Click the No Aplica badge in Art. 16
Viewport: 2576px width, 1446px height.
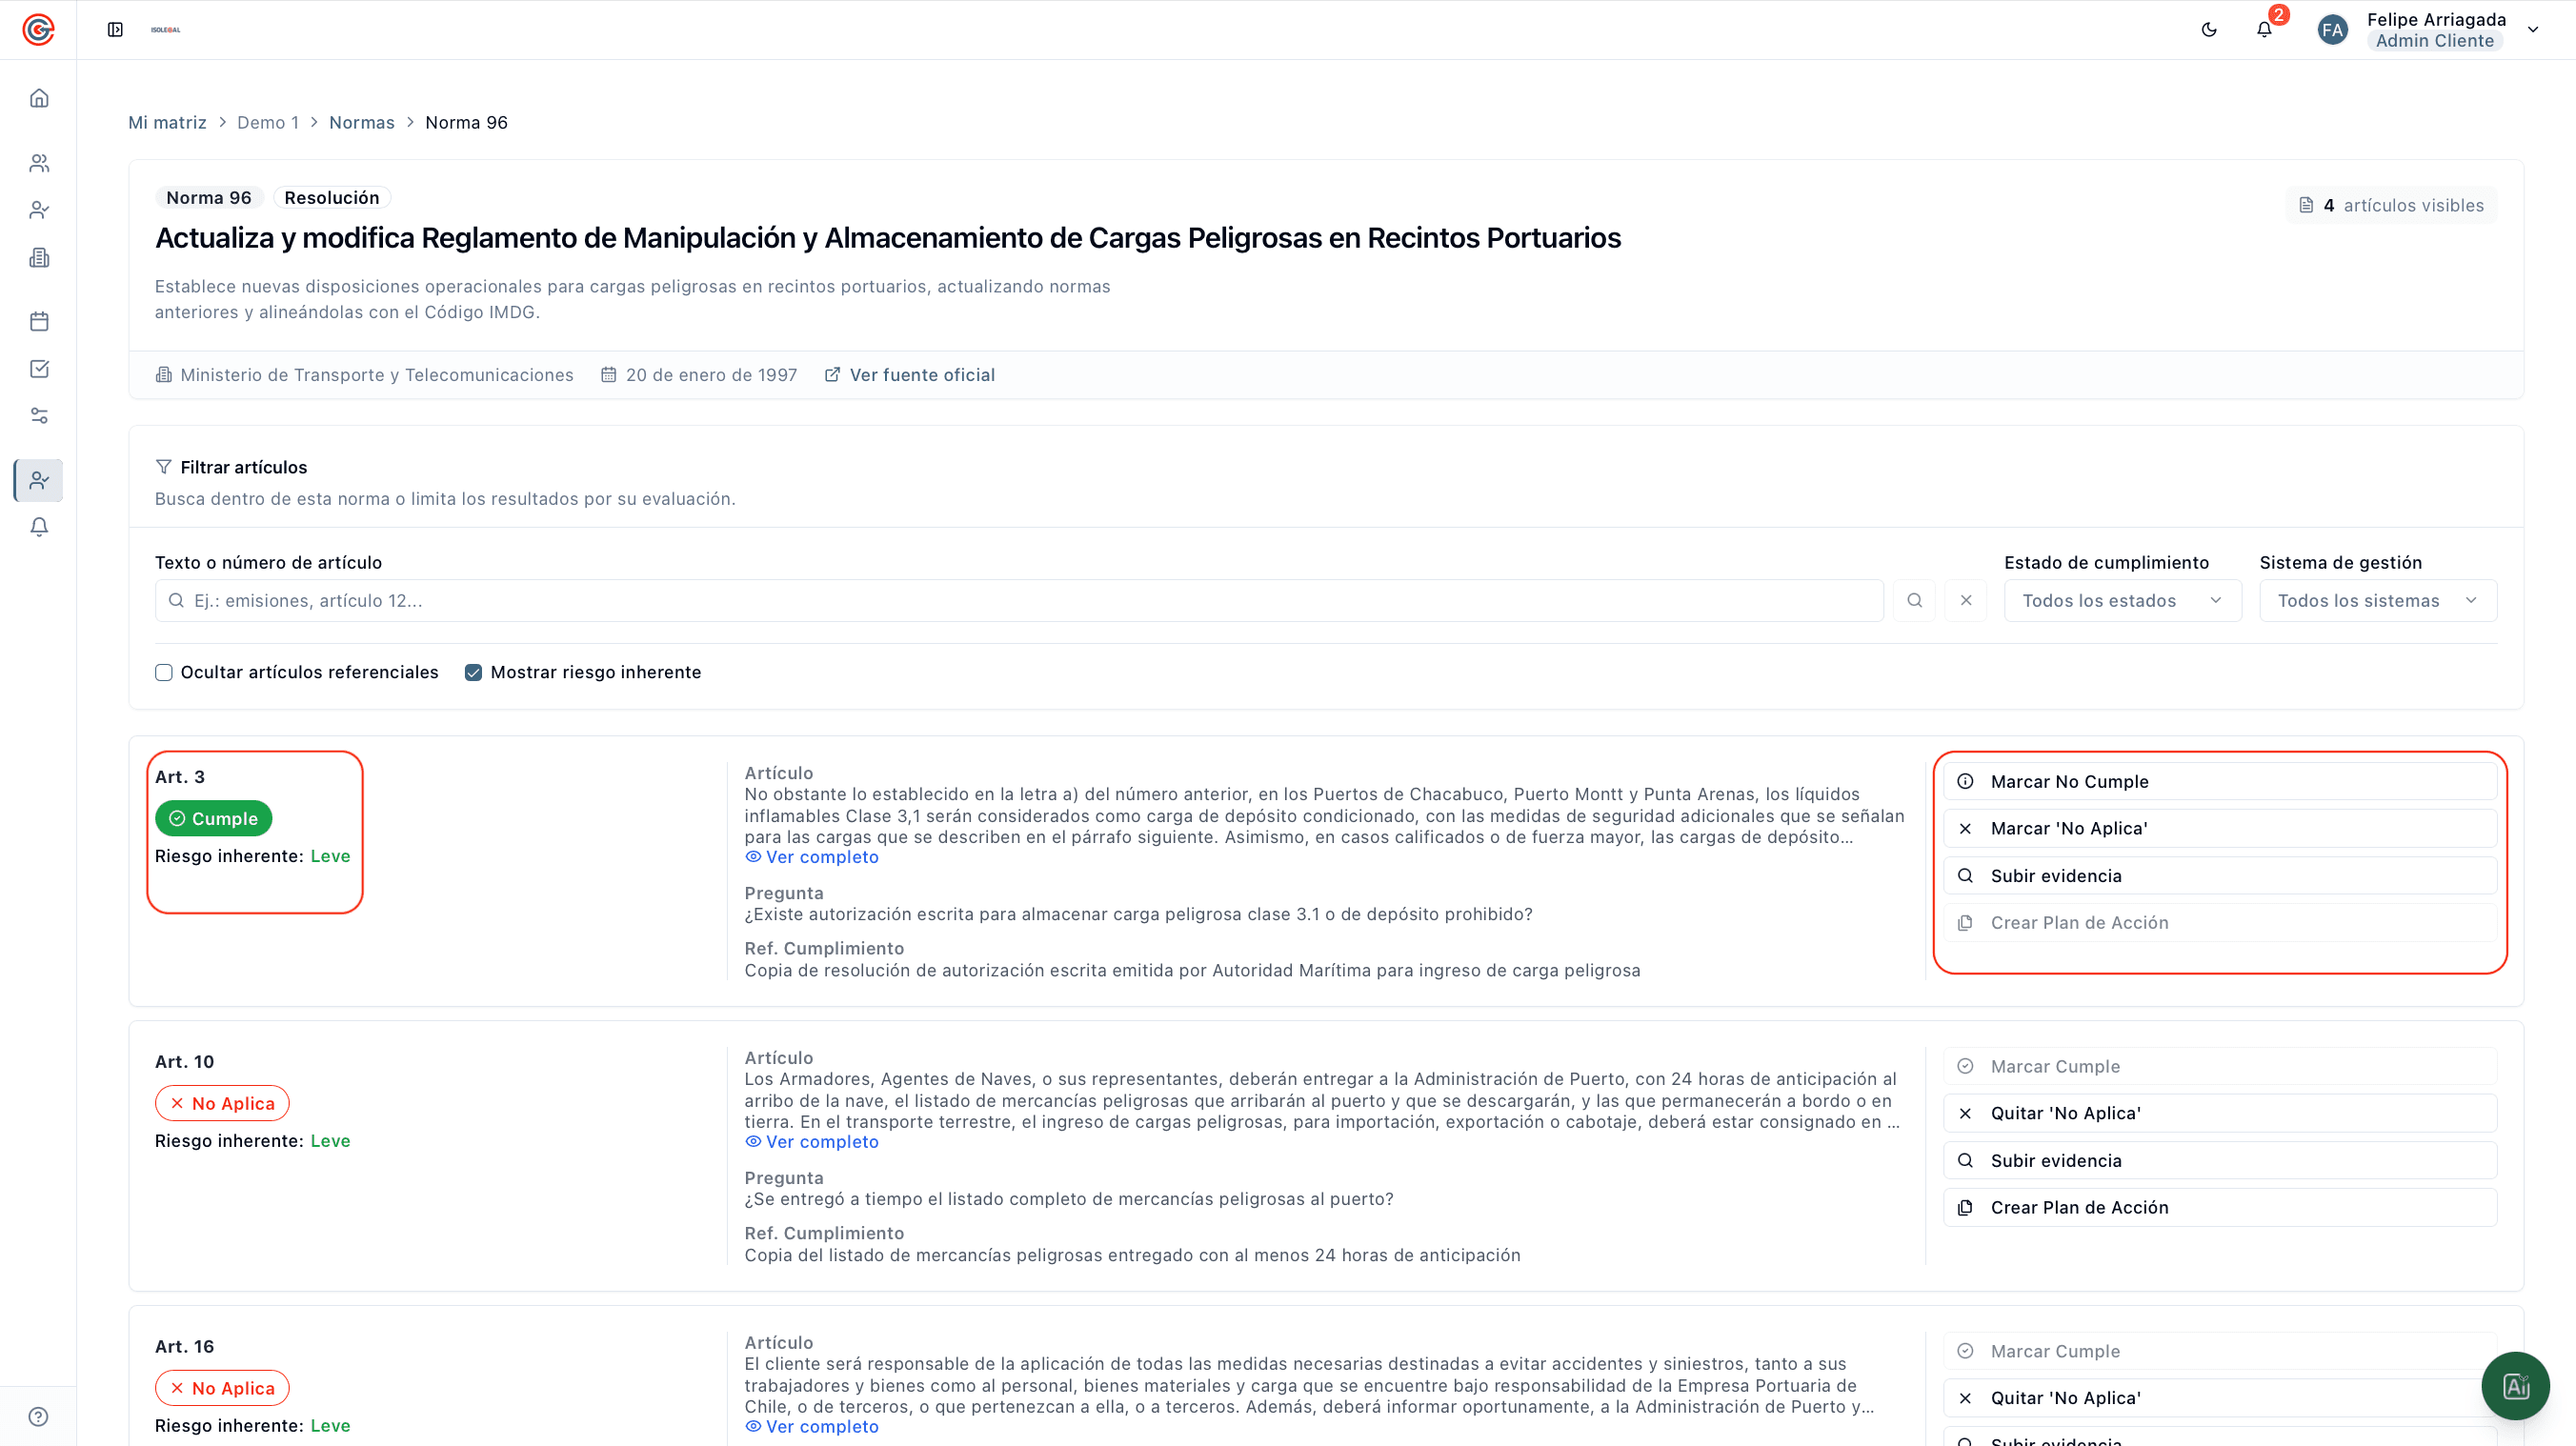pyautogui.click(x=222, y=1388)
